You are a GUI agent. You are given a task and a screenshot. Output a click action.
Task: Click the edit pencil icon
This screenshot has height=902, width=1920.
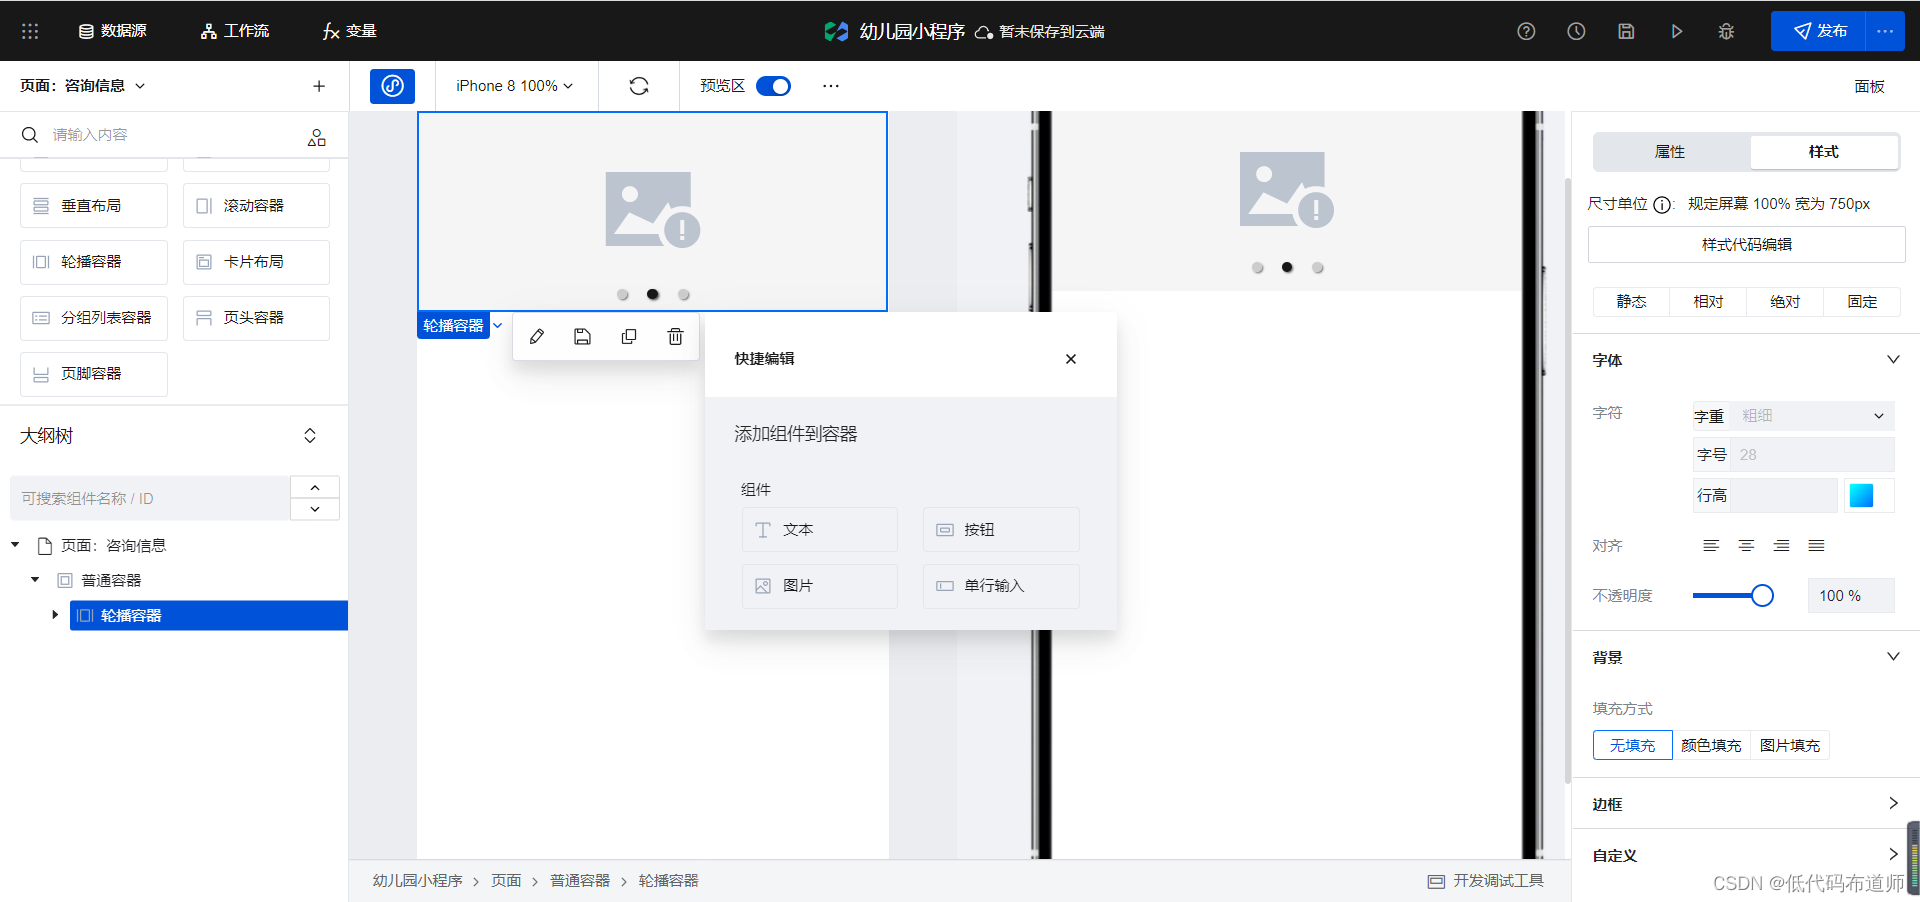pyautogui.click(x=537, y=337)
